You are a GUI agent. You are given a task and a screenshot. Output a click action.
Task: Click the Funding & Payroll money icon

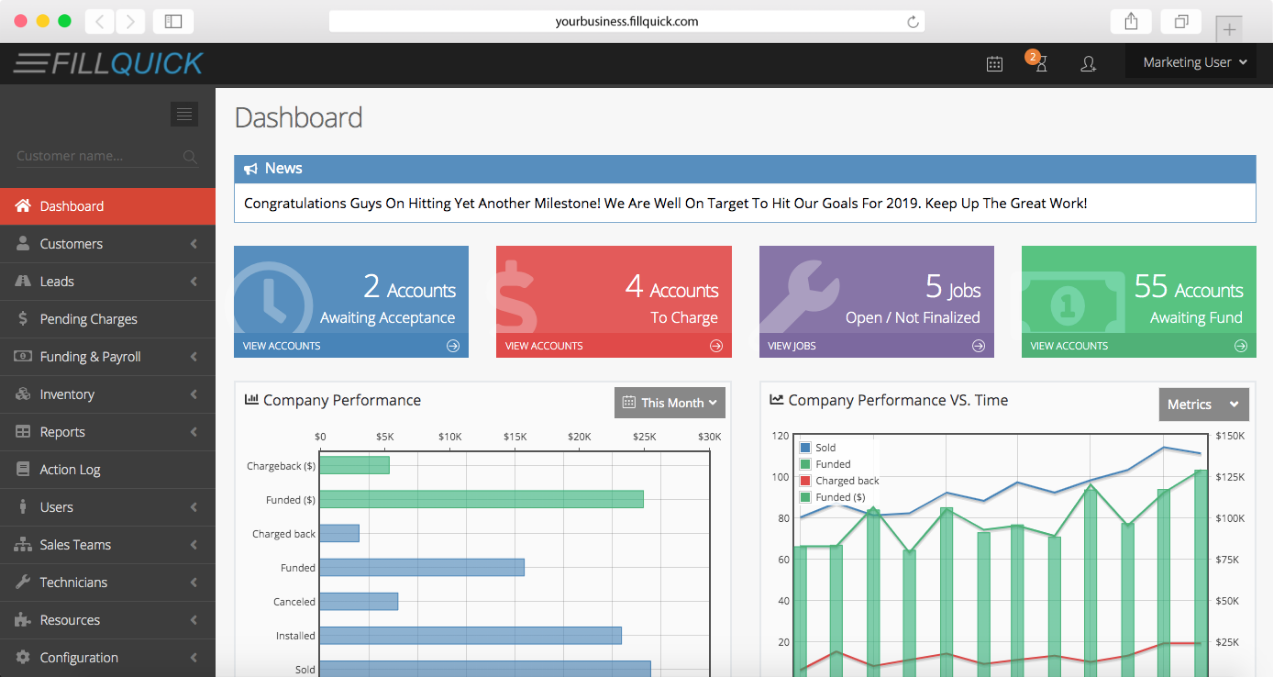click(x=23, y=356)
